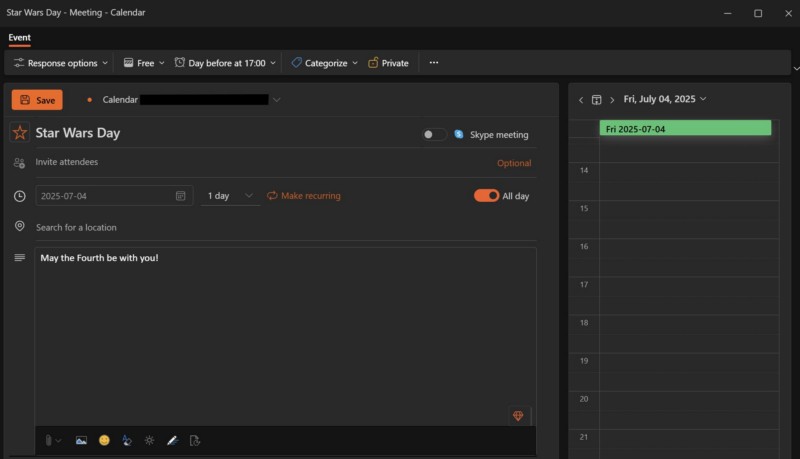Open the Categorize dropdown

coord(324,63)
